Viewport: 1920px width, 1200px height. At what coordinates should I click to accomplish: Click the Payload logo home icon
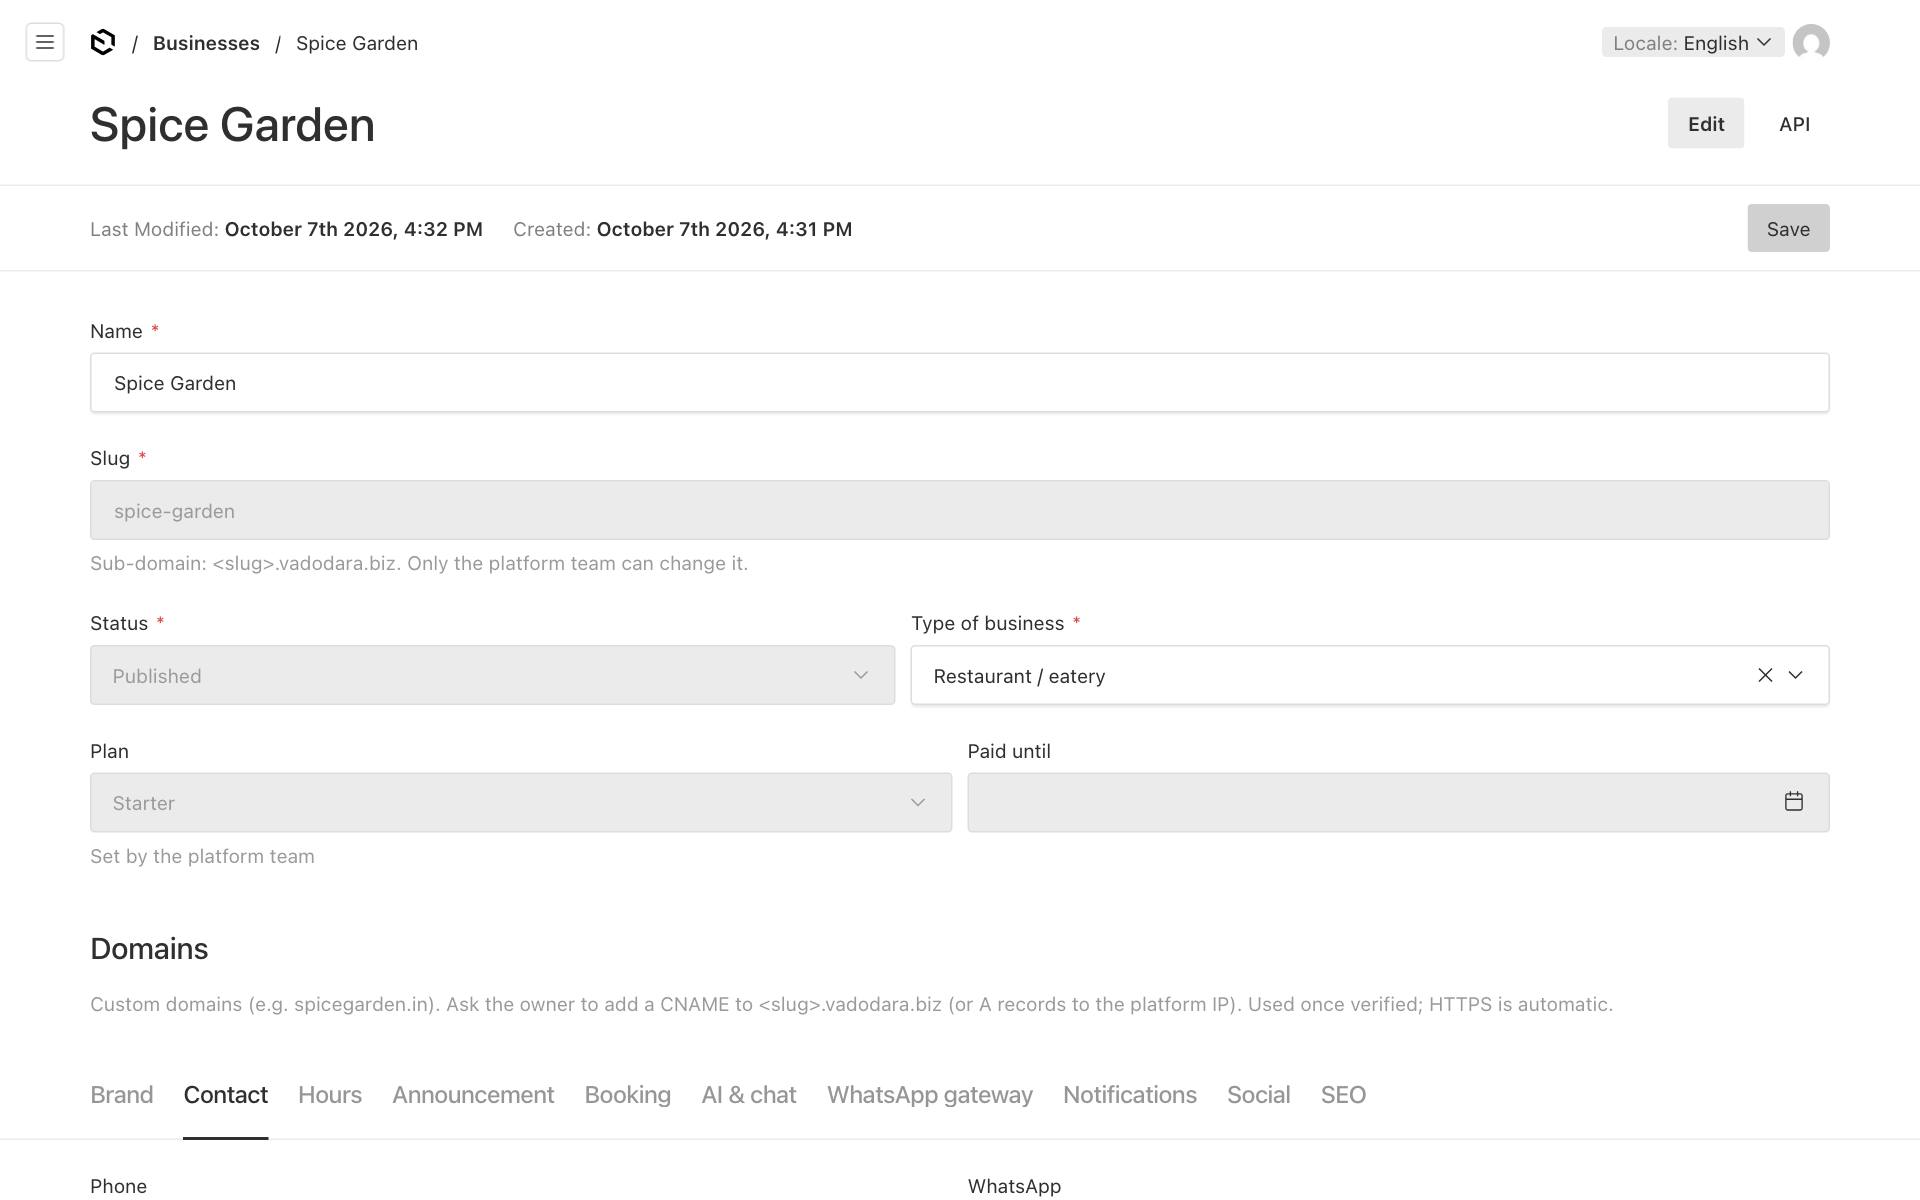coord(103,42)
